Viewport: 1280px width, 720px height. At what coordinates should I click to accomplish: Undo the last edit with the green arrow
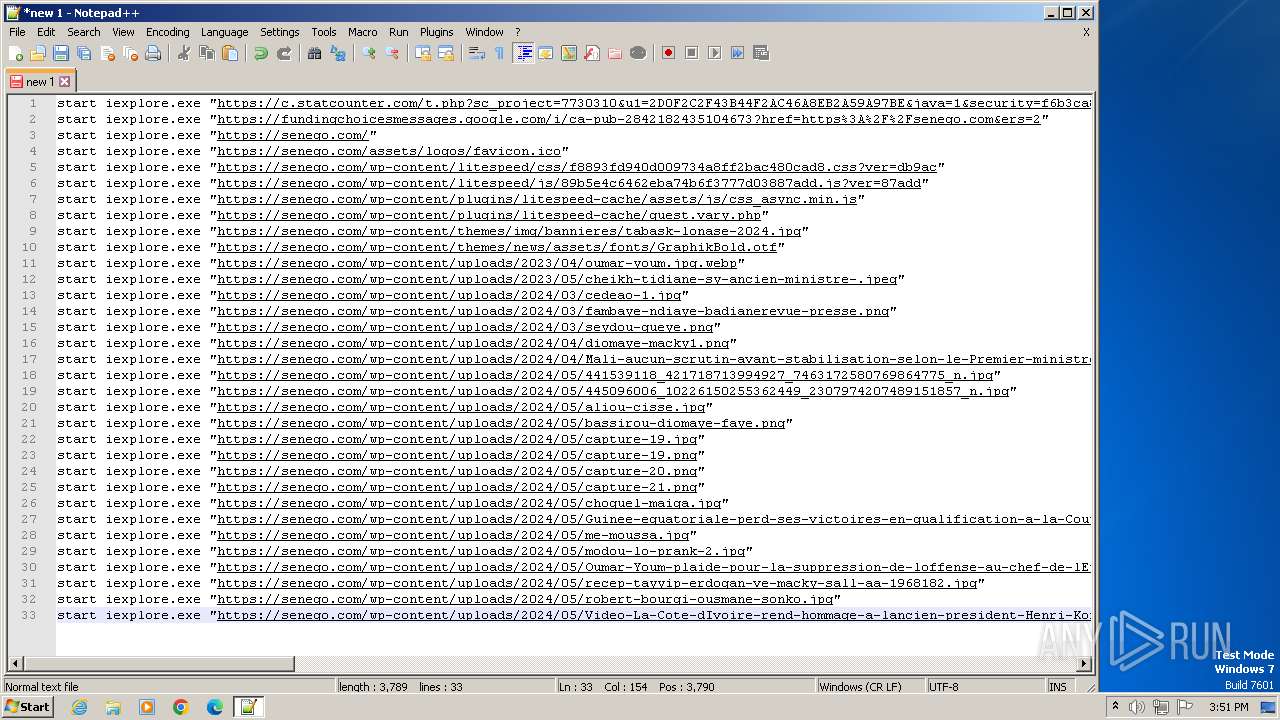click(261, 53)
